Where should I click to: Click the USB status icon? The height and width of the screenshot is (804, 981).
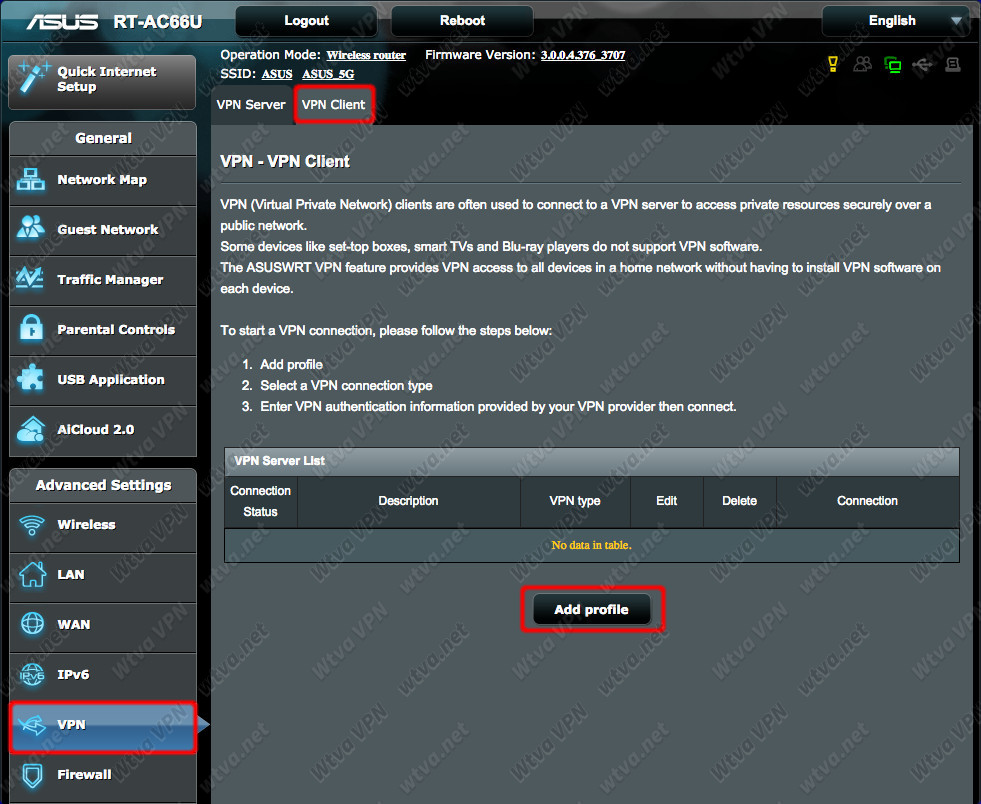click(x=922, y=64)
